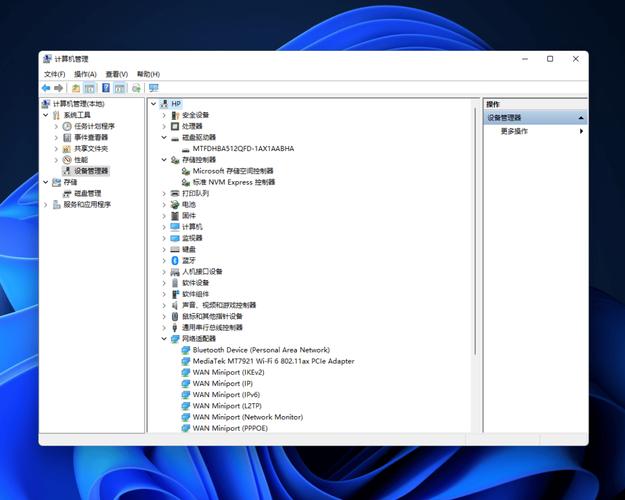Select MediaTek MT7921 Wi-Fi 6 adapter
The width and height of the screenshot is (625, 500).
(273, 361)
